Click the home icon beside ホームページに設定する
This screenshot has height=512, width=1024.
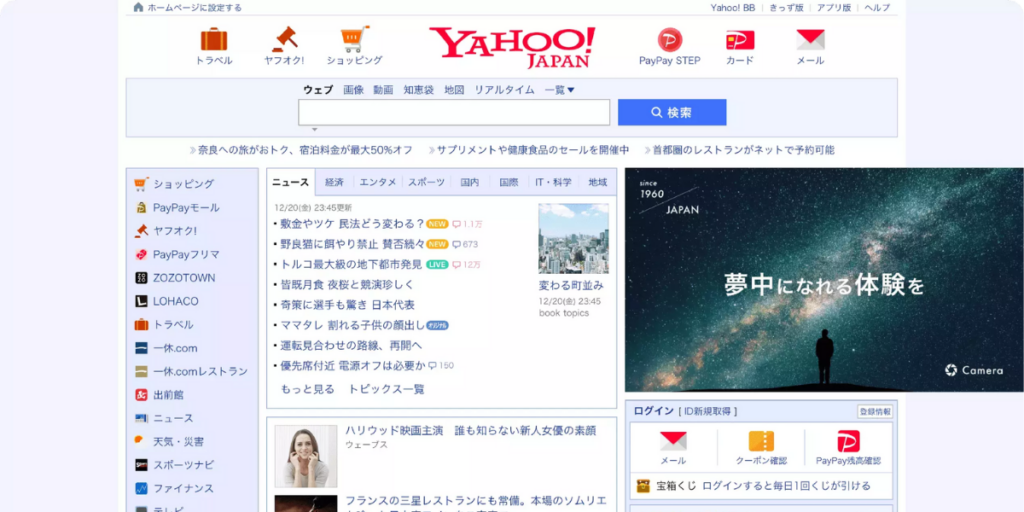(138, 8)
